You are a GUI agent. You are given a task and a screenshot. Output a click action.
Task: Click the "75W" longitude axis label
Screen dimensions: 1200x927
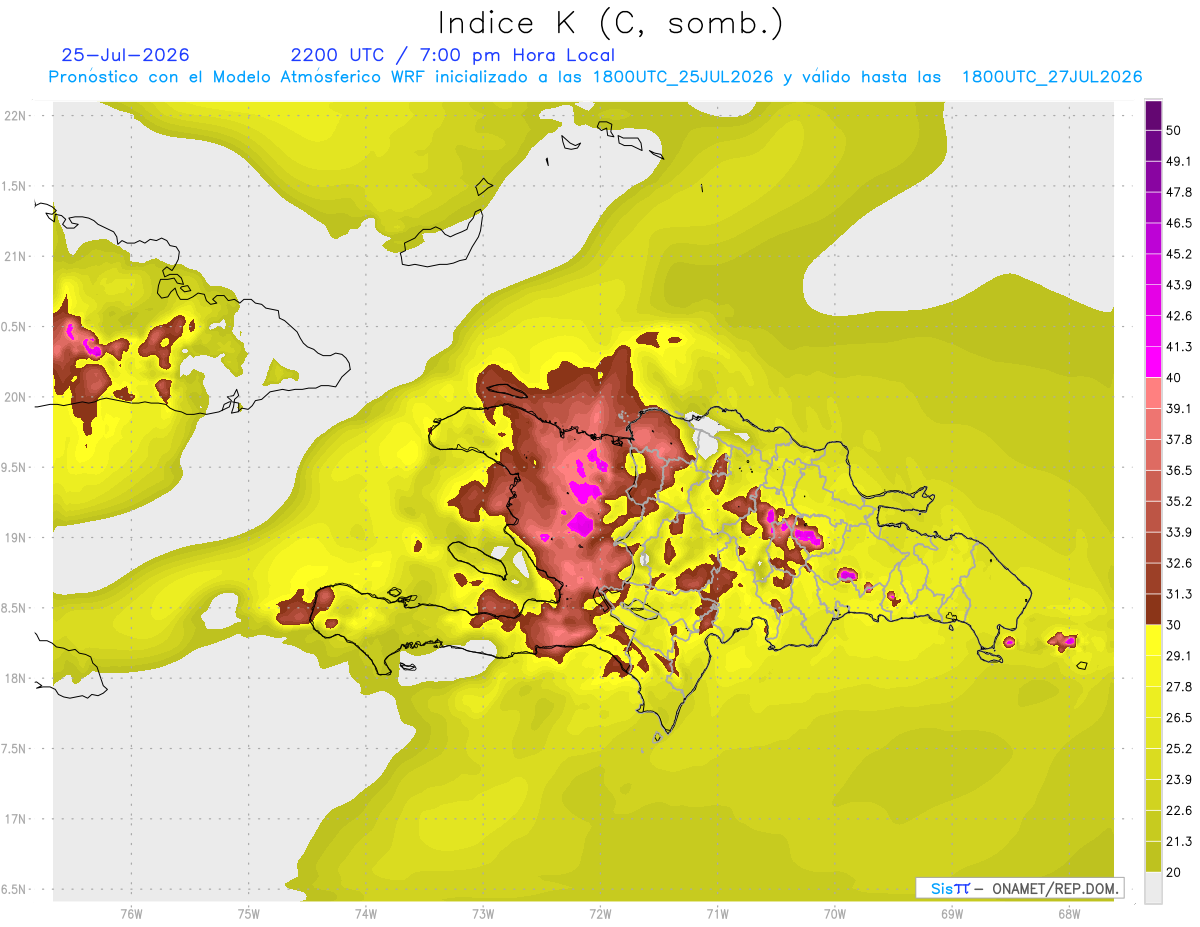pos(249,913)
